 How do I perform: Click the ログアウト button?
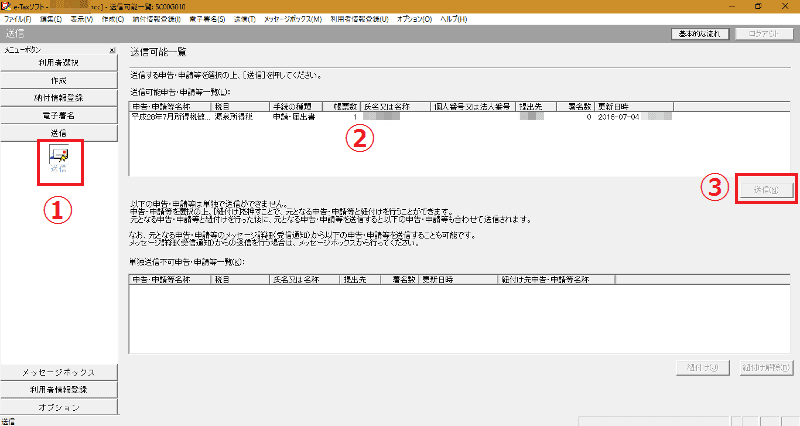(x=764, y=34)
